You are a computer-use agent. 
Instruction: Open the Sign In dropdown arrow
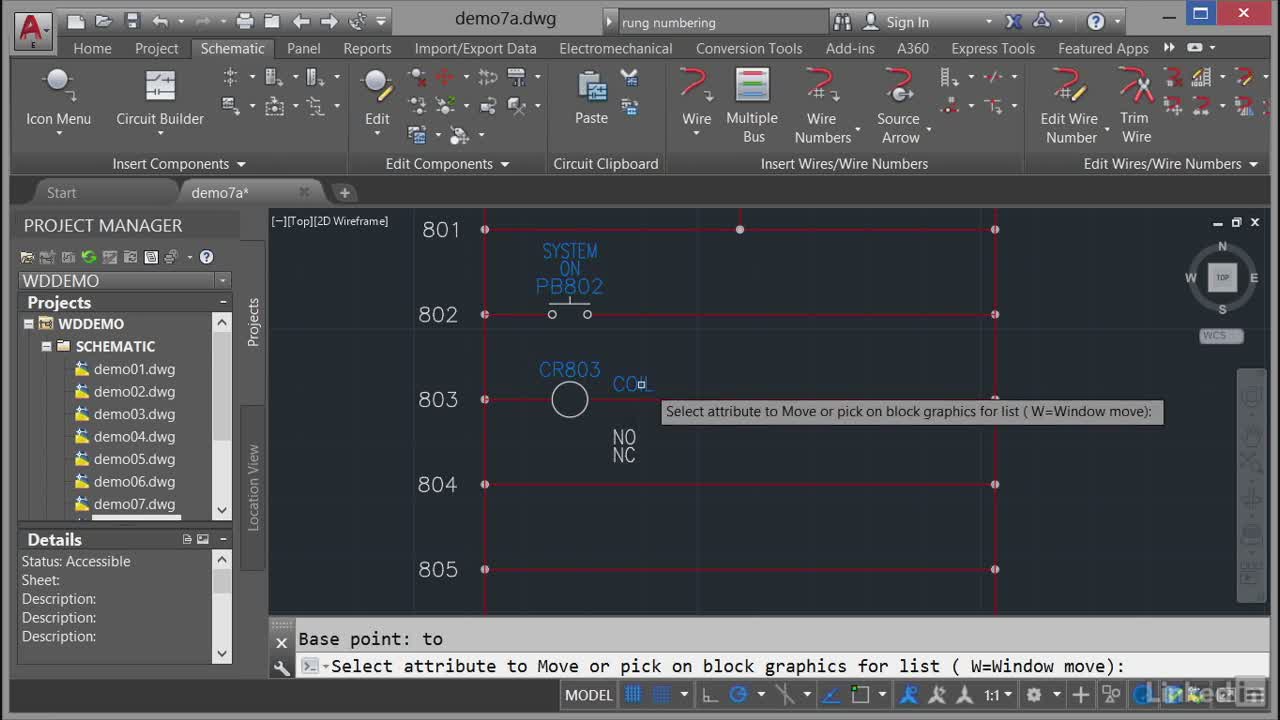tap(989, 21)
